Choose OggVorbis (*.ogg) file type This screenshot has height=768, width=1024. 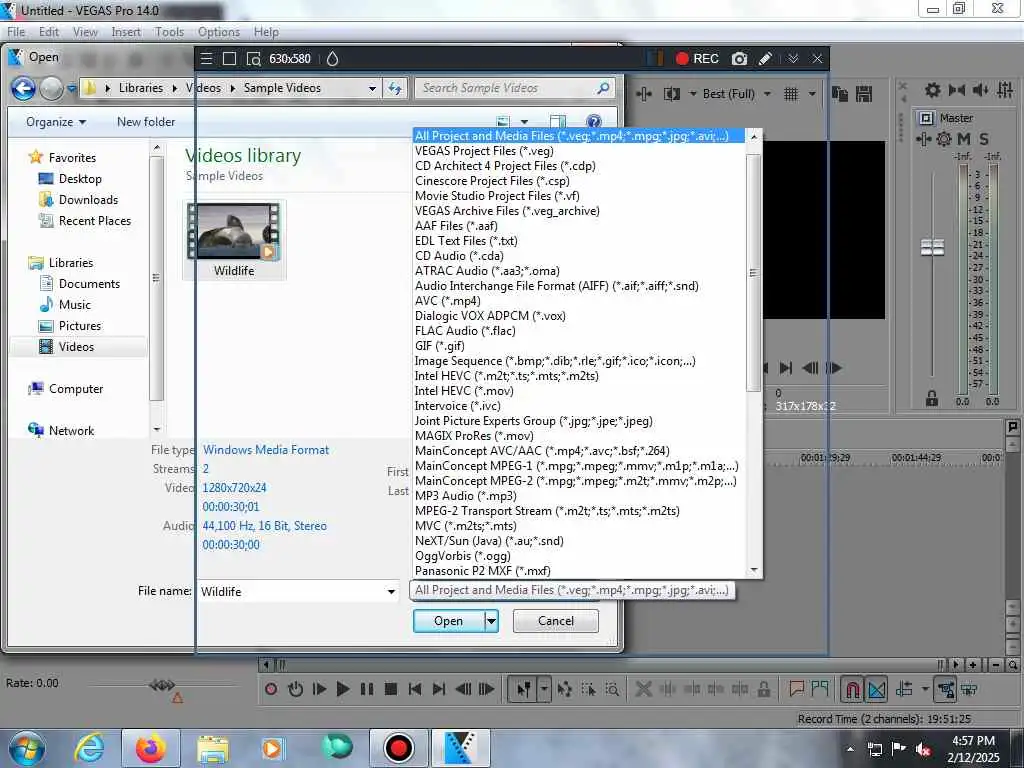pos(463,556)
